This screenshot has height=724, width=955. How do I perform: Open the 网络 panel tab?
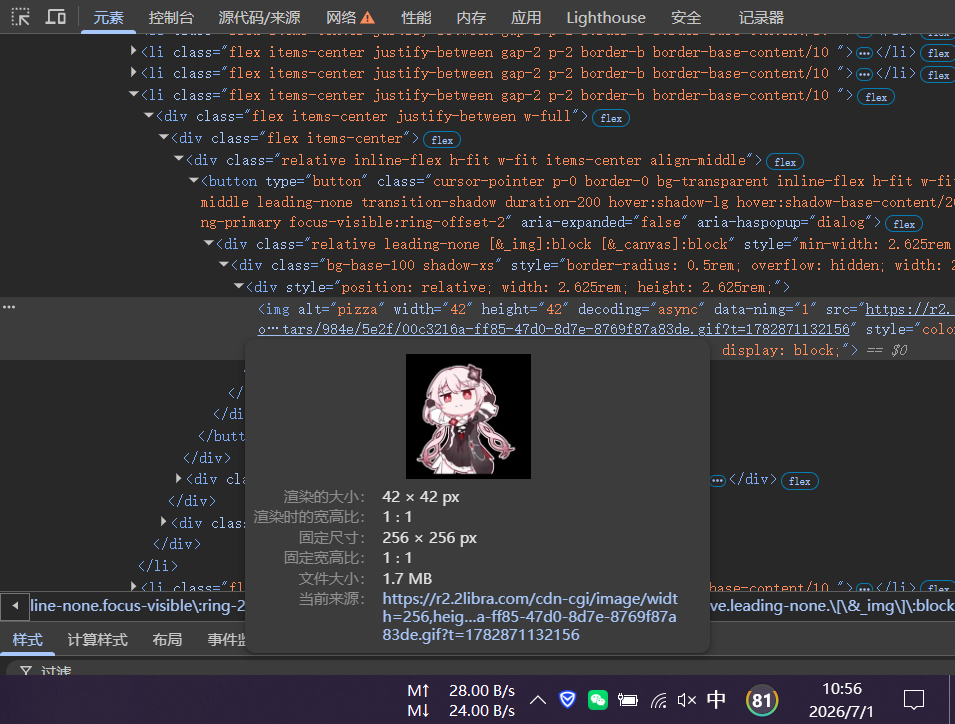tap(350, 18)
